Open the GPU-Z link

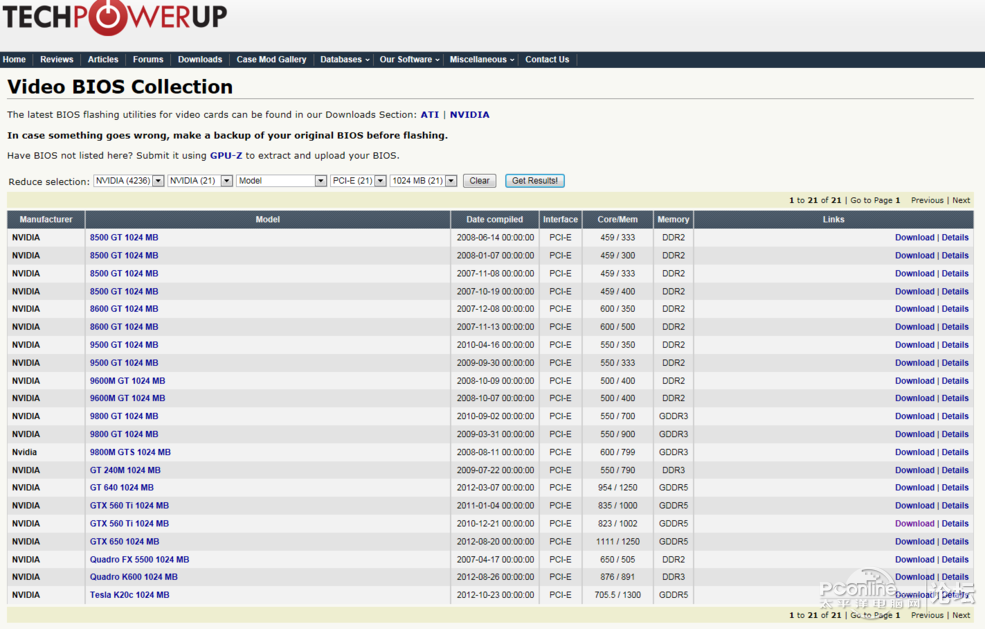pyautogui.click(x=226, y=156)
